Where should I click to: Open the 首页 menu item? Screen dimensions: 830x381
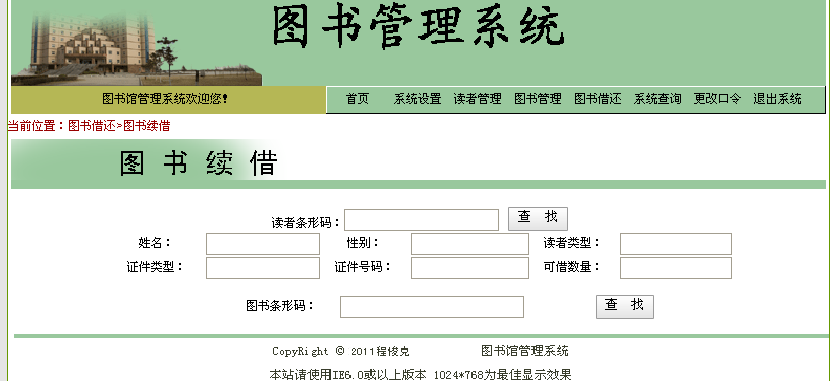[x=357, y=99]
